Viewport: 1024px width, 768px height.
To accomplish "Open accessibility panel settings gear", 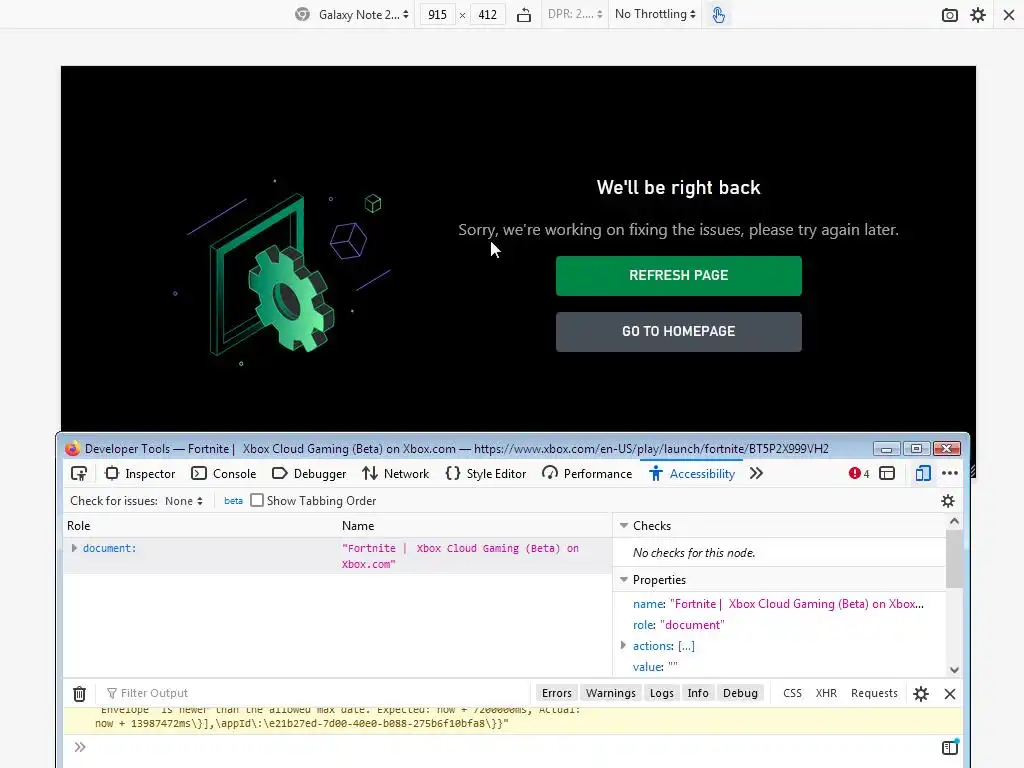I will click(948, 501).
